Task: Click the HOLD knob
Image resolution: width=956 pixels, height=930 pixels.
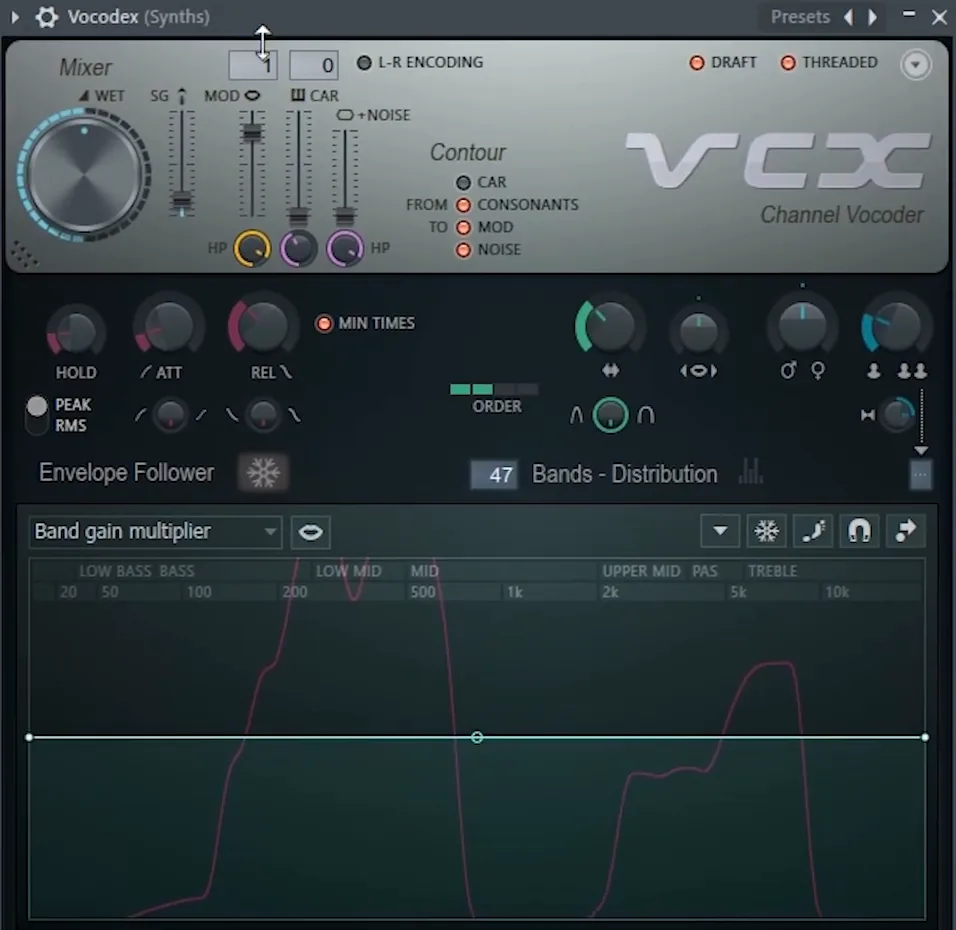Action: pos(75,332)
